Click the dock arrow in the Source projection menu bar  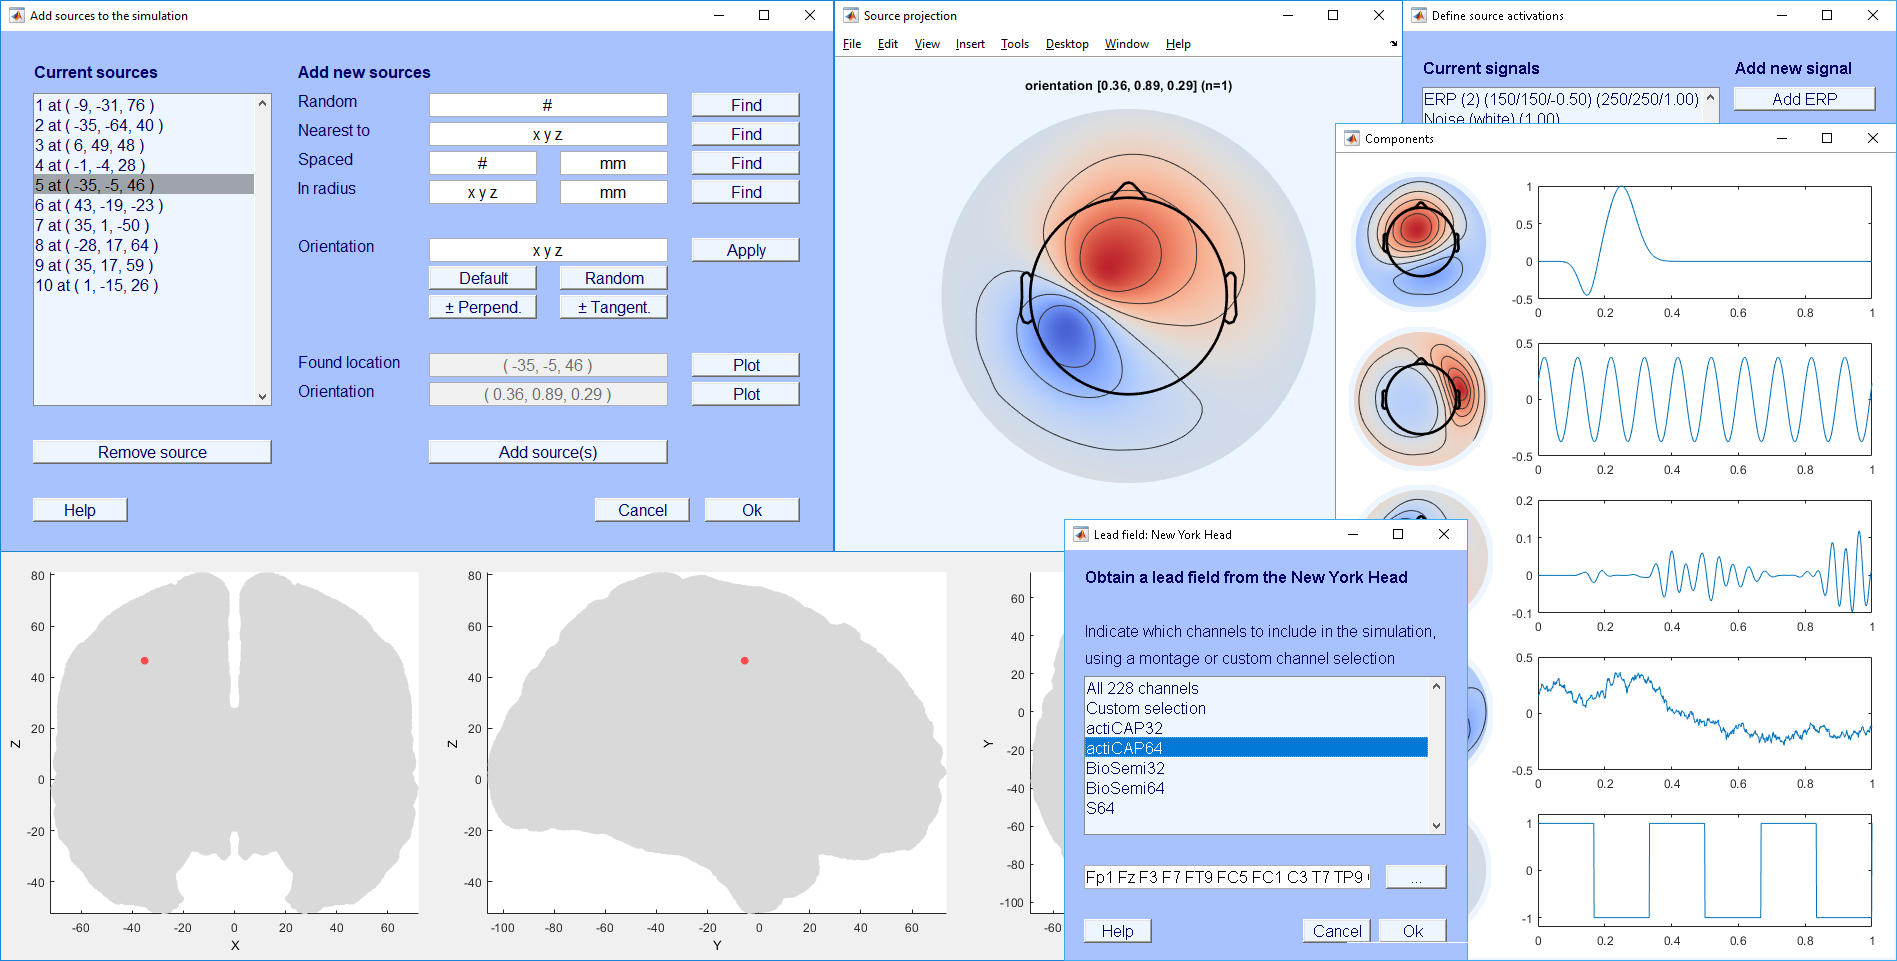pyautogui.click(x=1393, y=44)
